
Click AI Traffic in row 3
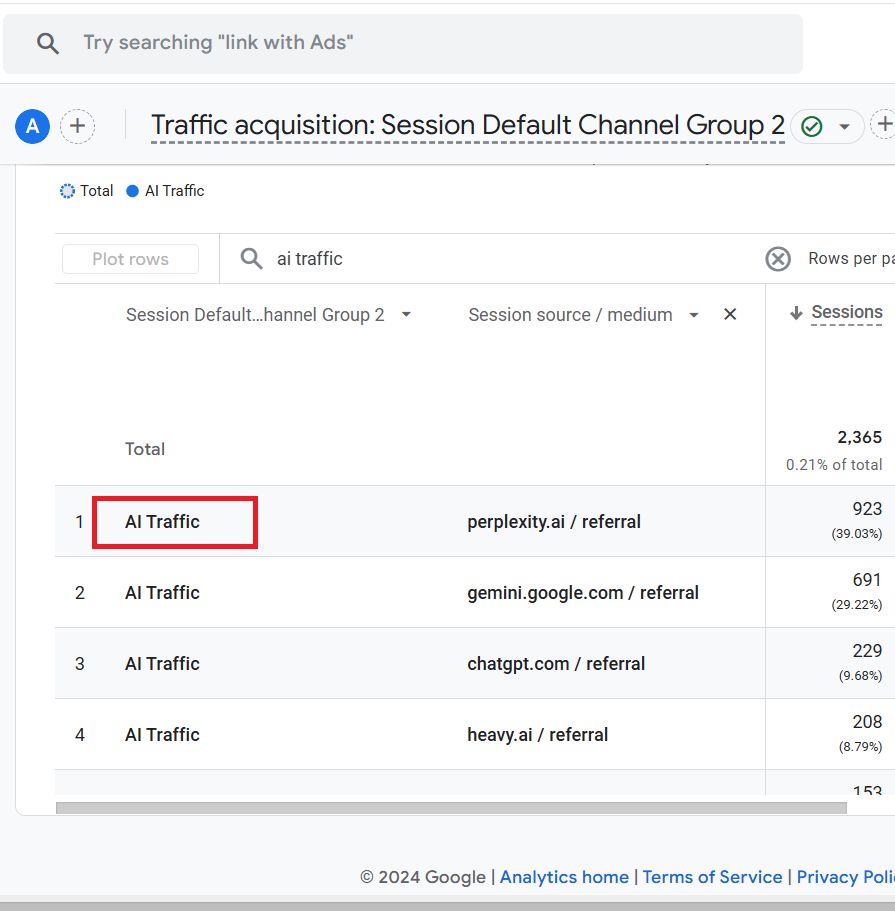pyautogui.click(x=162, y=663)
